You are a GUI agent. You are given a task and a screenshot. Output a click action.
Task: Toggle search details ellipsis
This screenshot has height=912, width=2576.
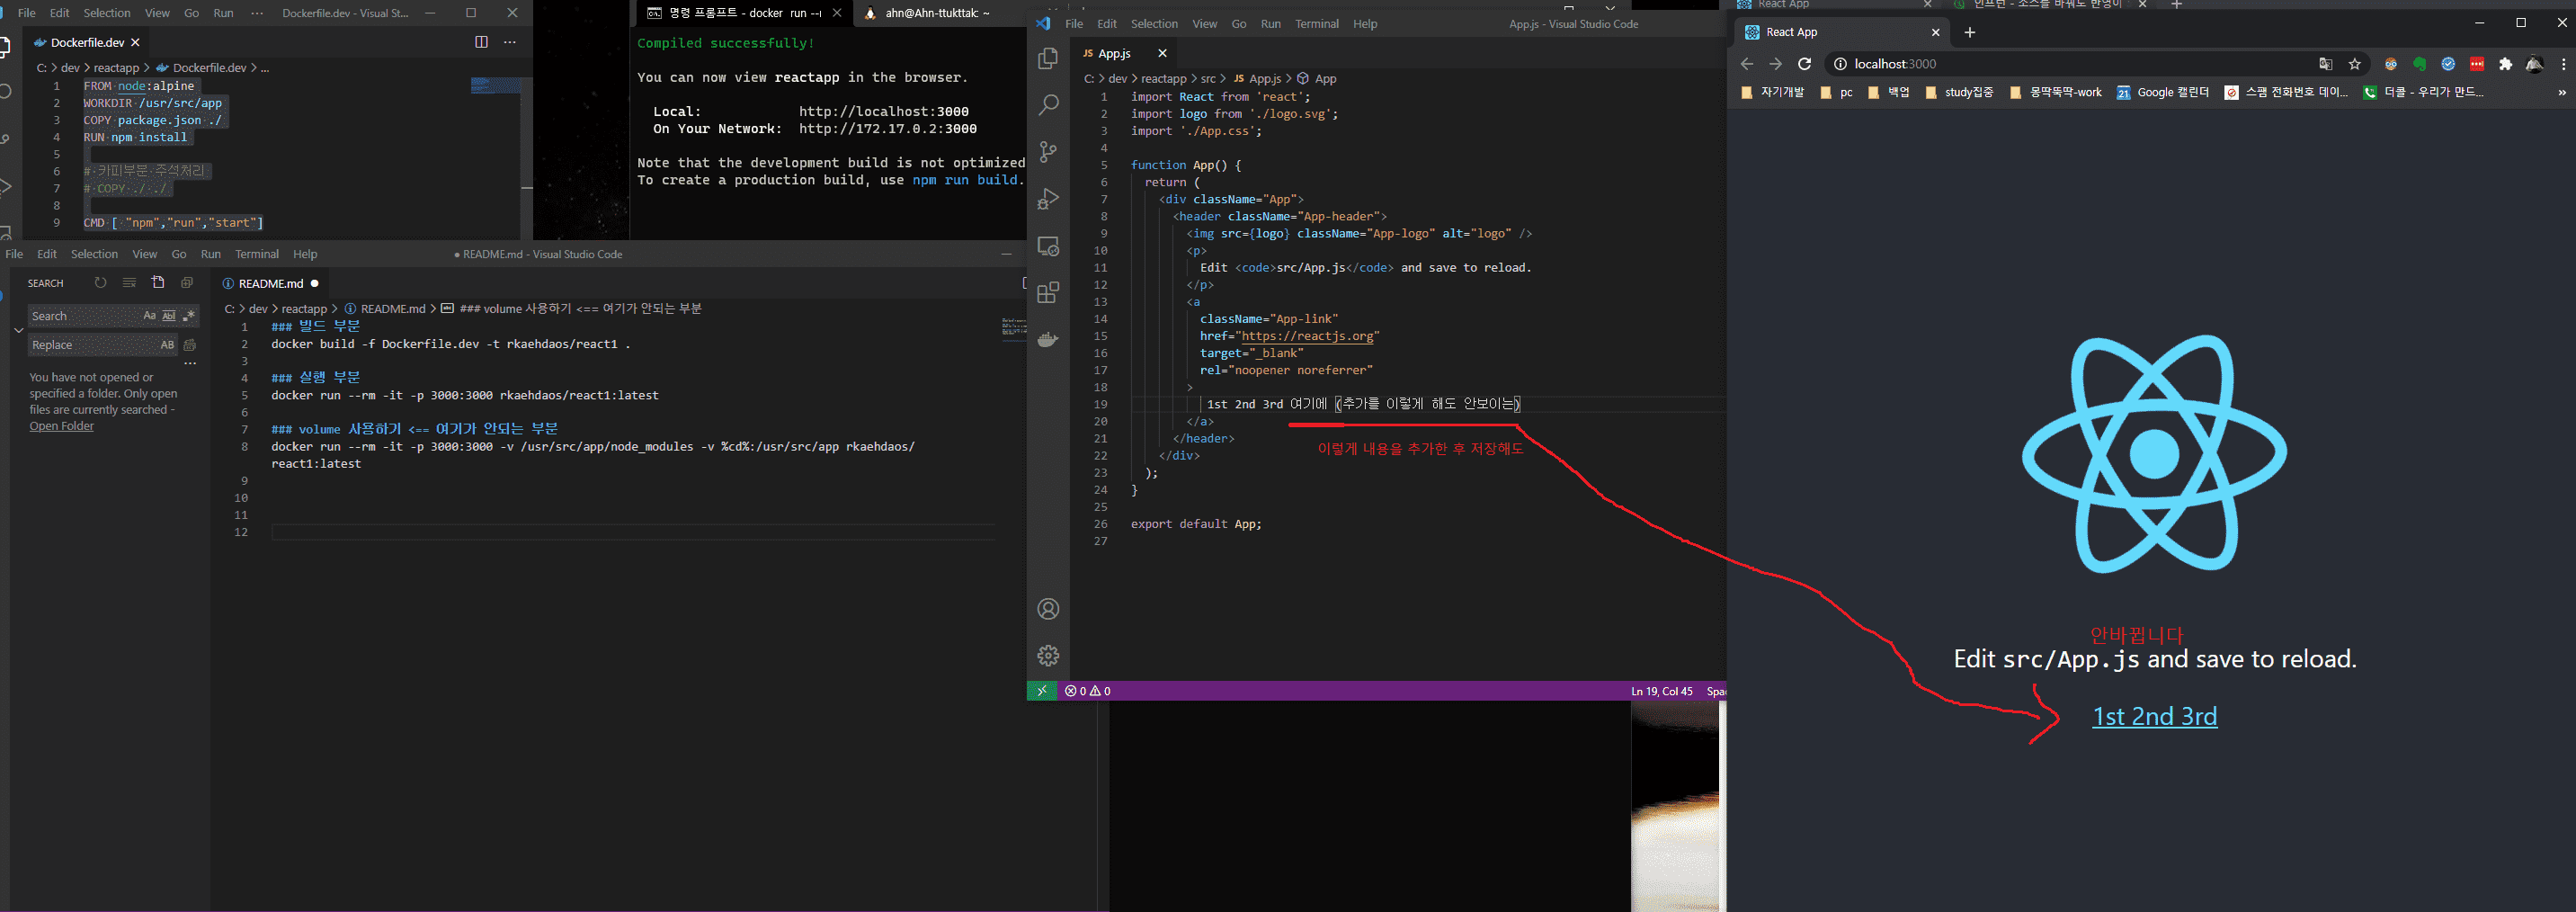click(190, 364)
